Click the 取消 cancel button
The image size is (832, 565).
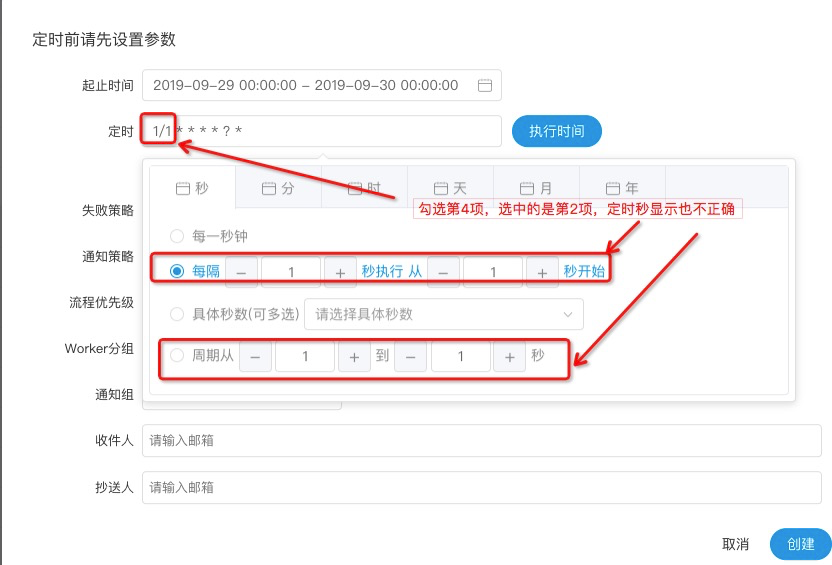(x=735, y=544)
